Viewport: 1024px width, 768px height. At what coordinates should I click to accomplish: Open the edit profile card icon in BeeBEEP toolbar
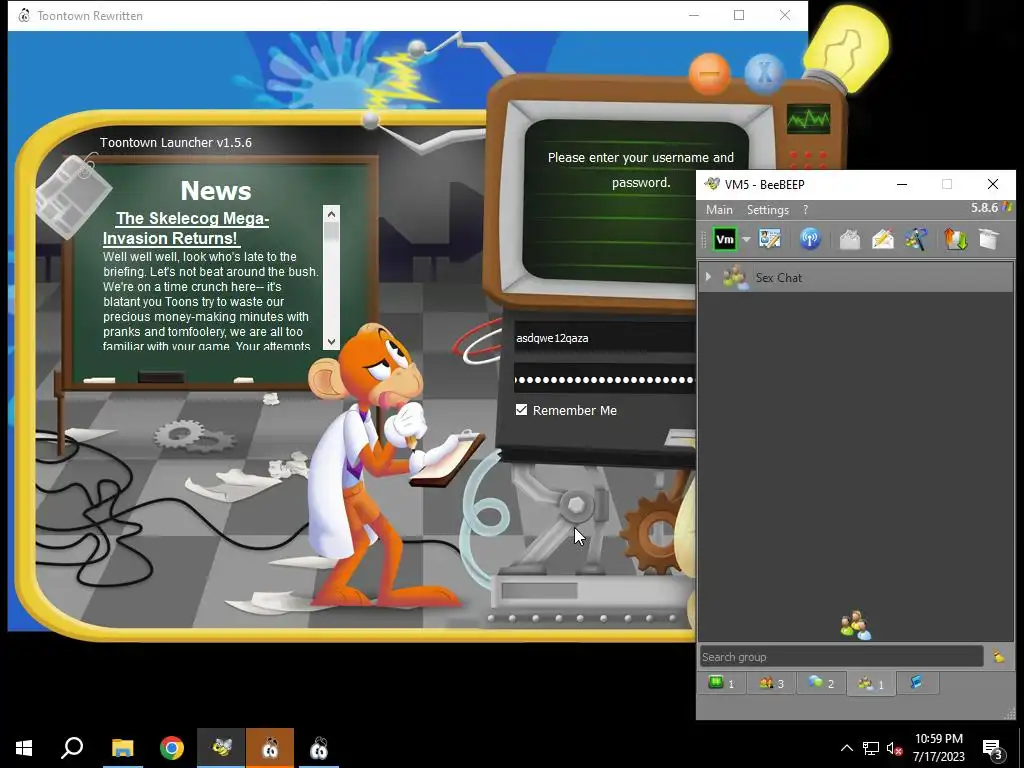(x=770, y=239)
